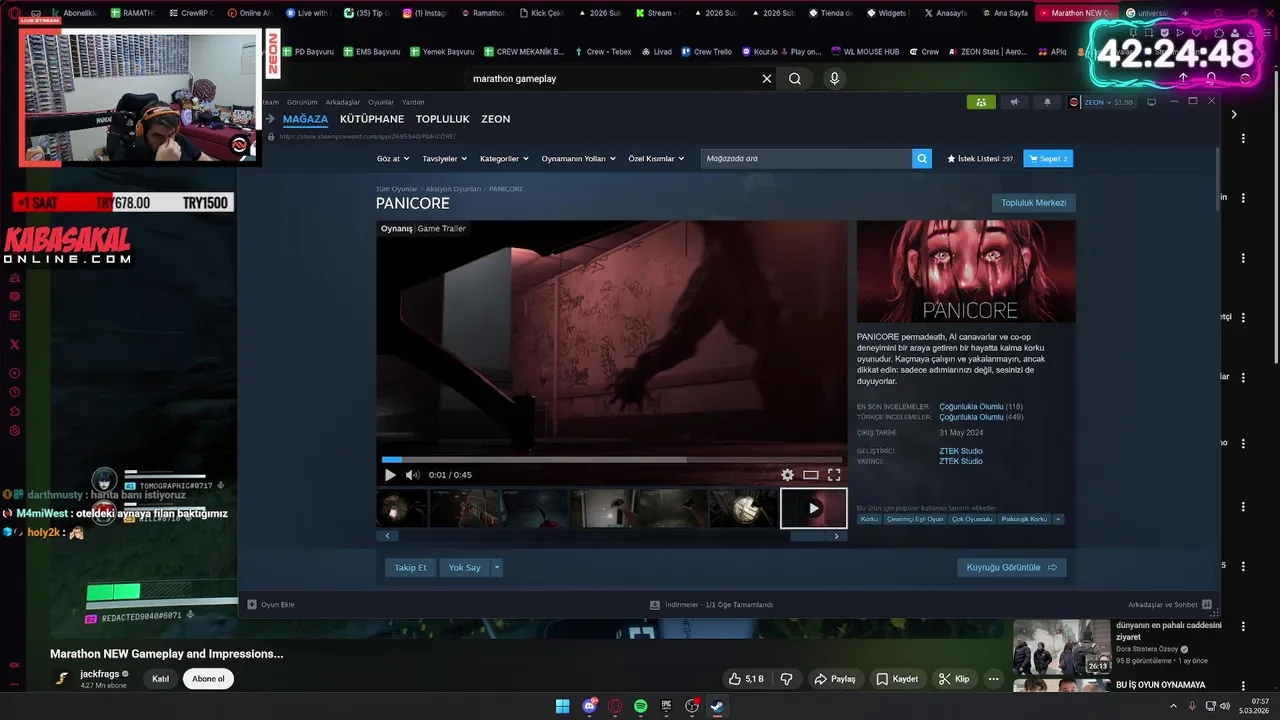Click Kuyruğu Görüntüle button

(x=1011, y=567)
